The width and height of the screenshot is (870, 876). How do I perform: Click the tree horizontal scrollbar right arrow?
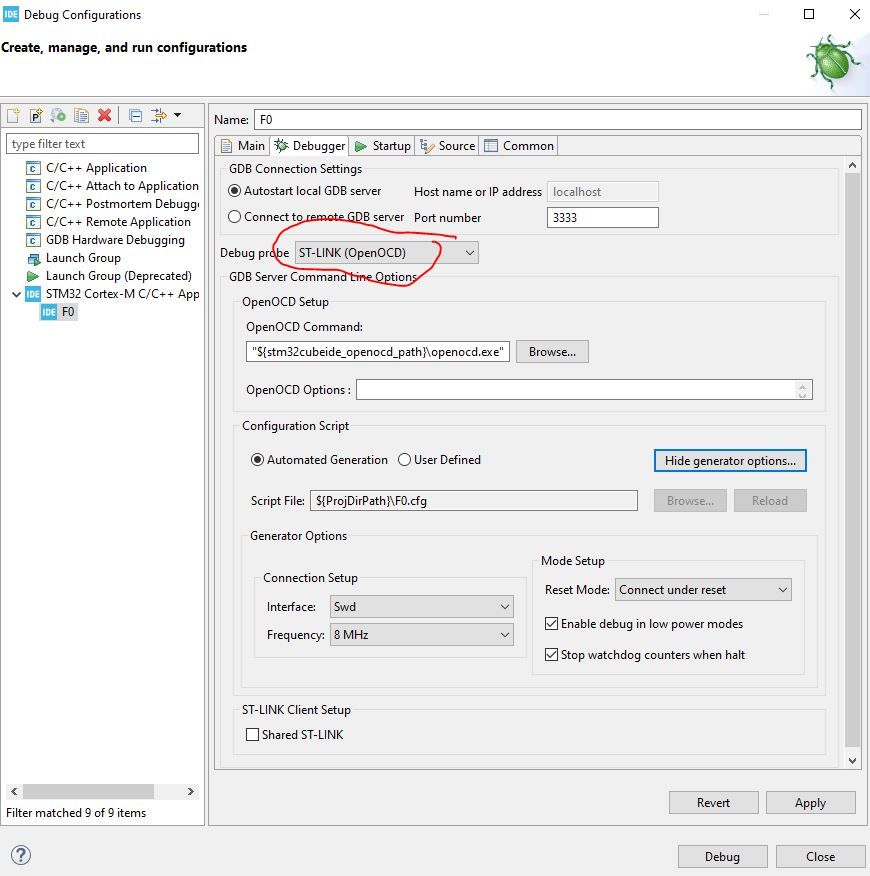[191, 791]
